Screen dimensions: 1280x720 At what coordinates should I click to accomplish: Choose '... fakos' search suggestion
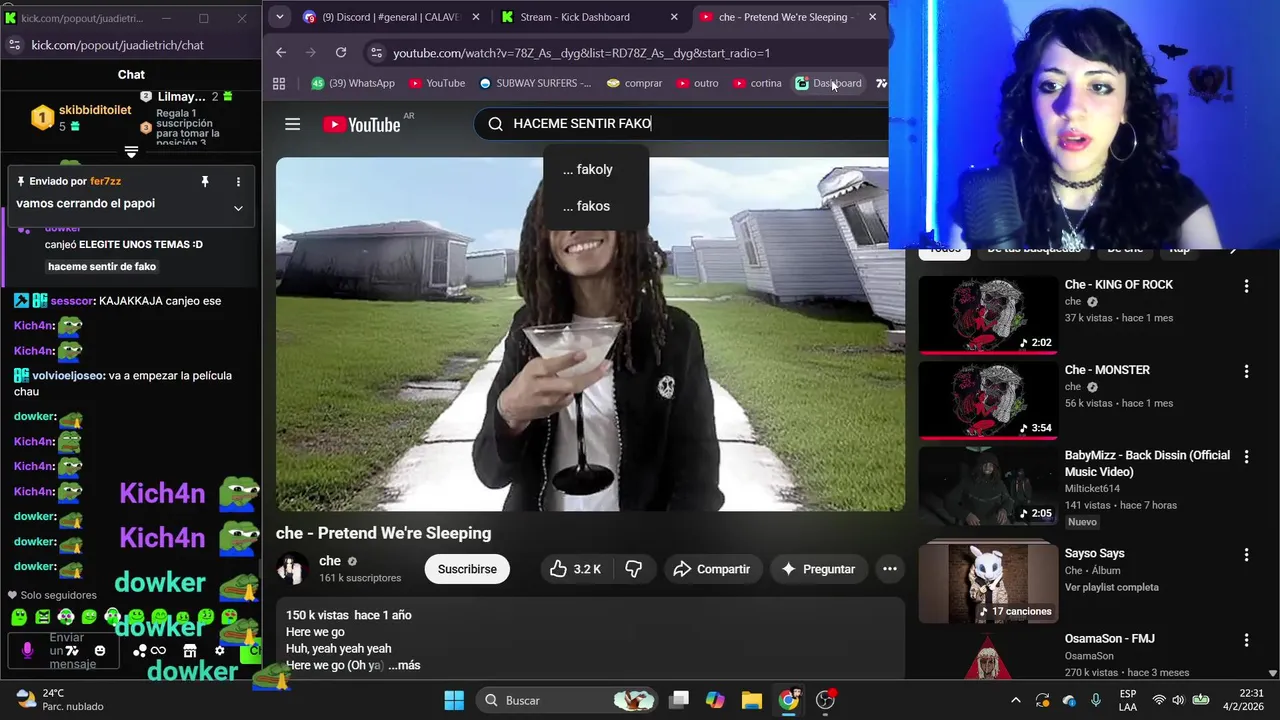[596, 206]
